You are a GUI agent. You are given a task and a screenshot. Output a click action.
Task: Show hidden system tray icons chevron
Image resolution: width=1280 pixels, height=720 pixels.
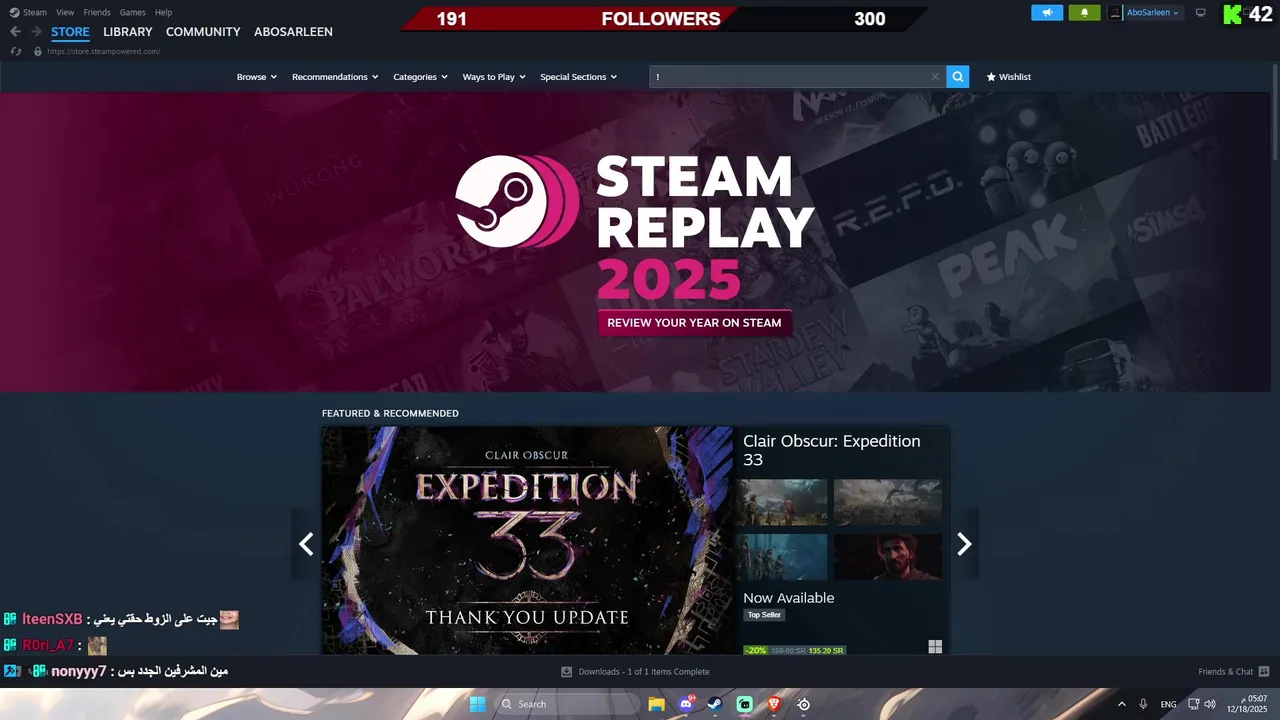pos(1121,704)
